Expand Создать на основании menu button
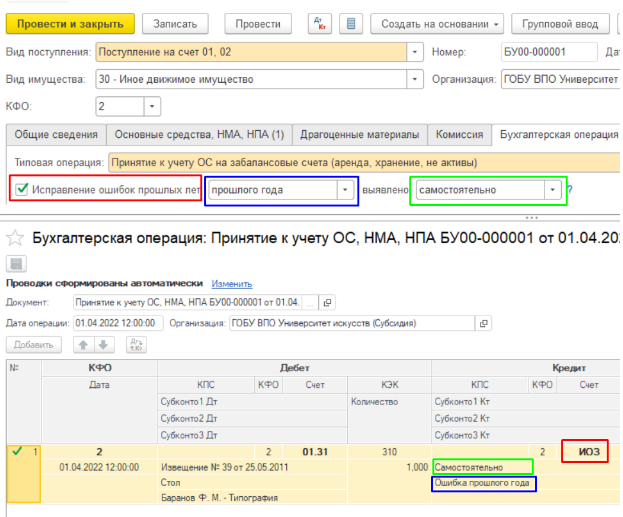The height and width of the screenshot is (517, 623). [437, 24]
